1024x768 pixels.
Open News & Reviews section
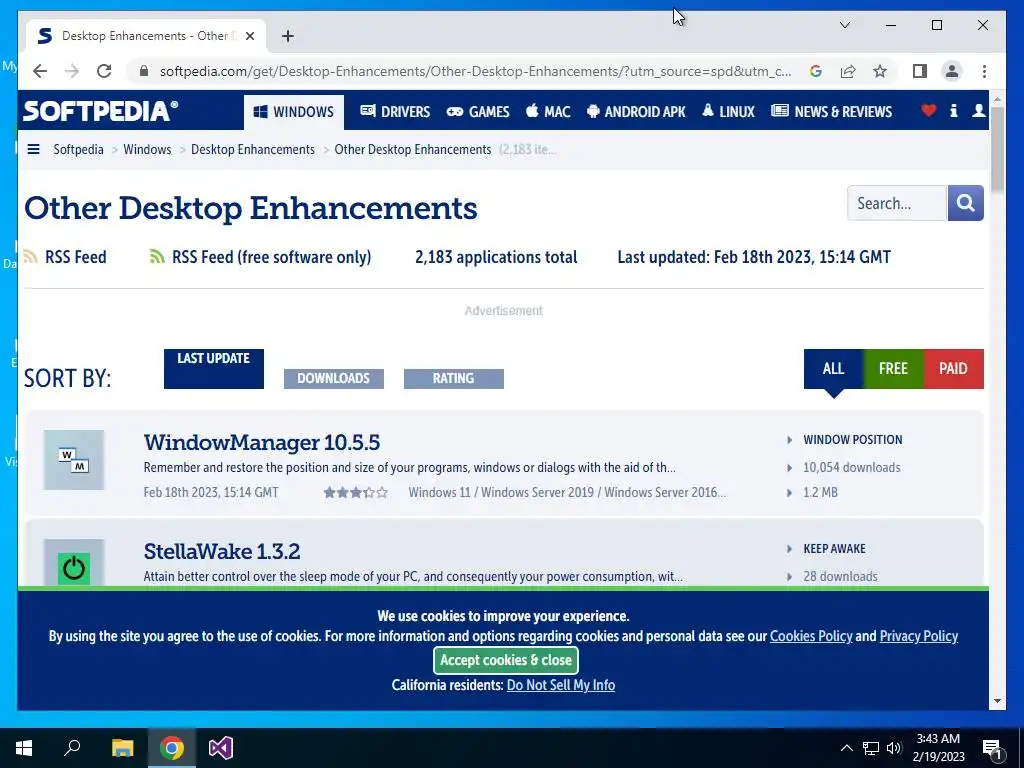click(x=831, y=112)
